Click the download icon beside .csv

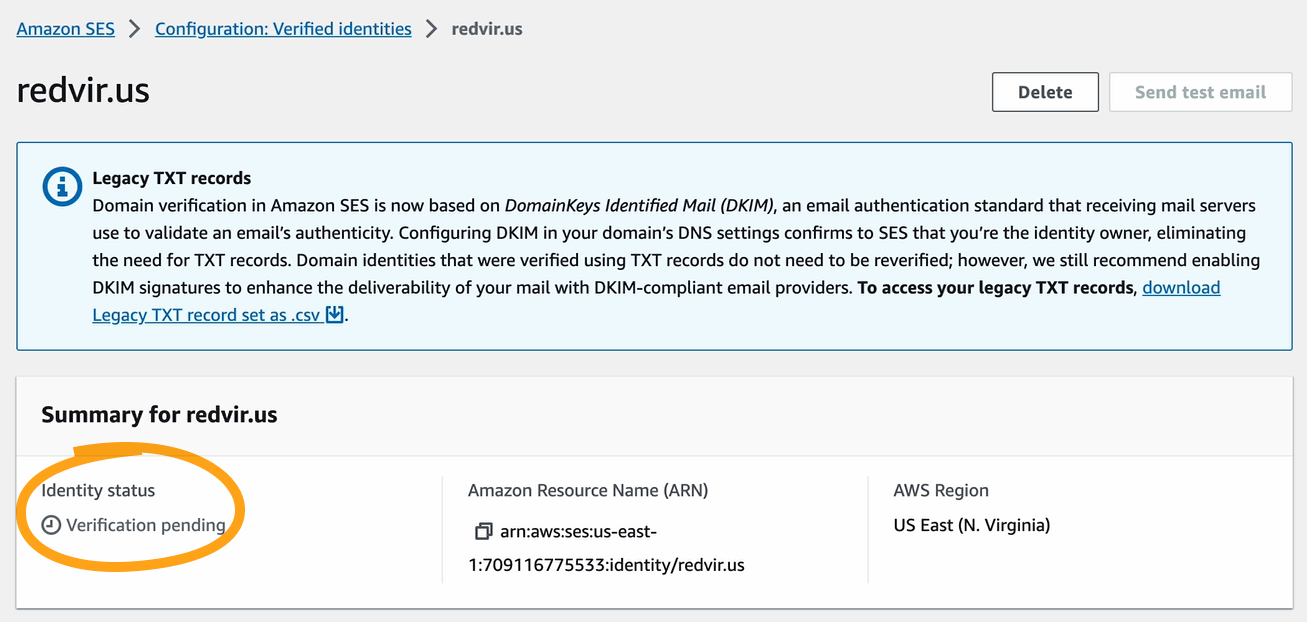point(335,315)
